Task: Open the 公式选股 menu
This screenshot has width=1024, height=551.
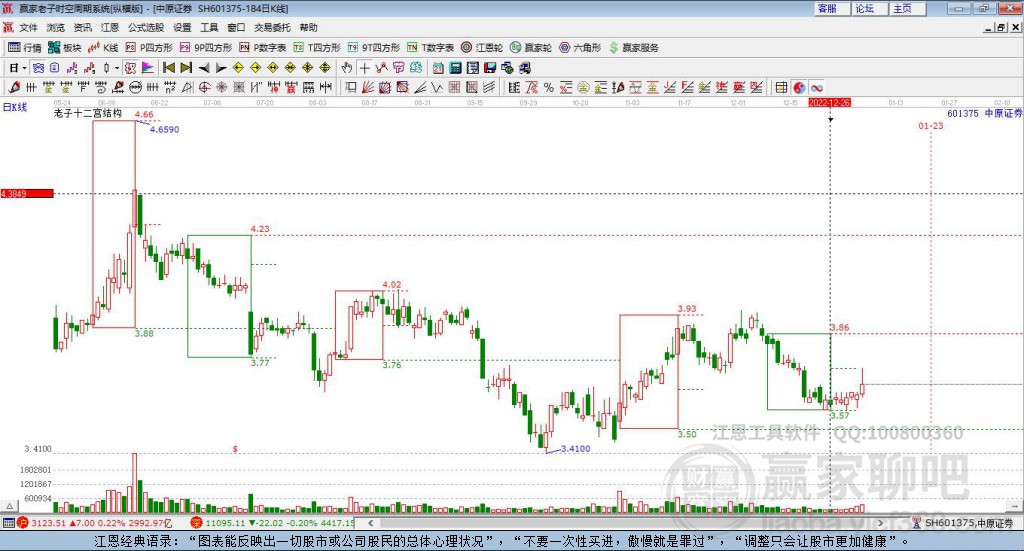Action: [146, 27]
